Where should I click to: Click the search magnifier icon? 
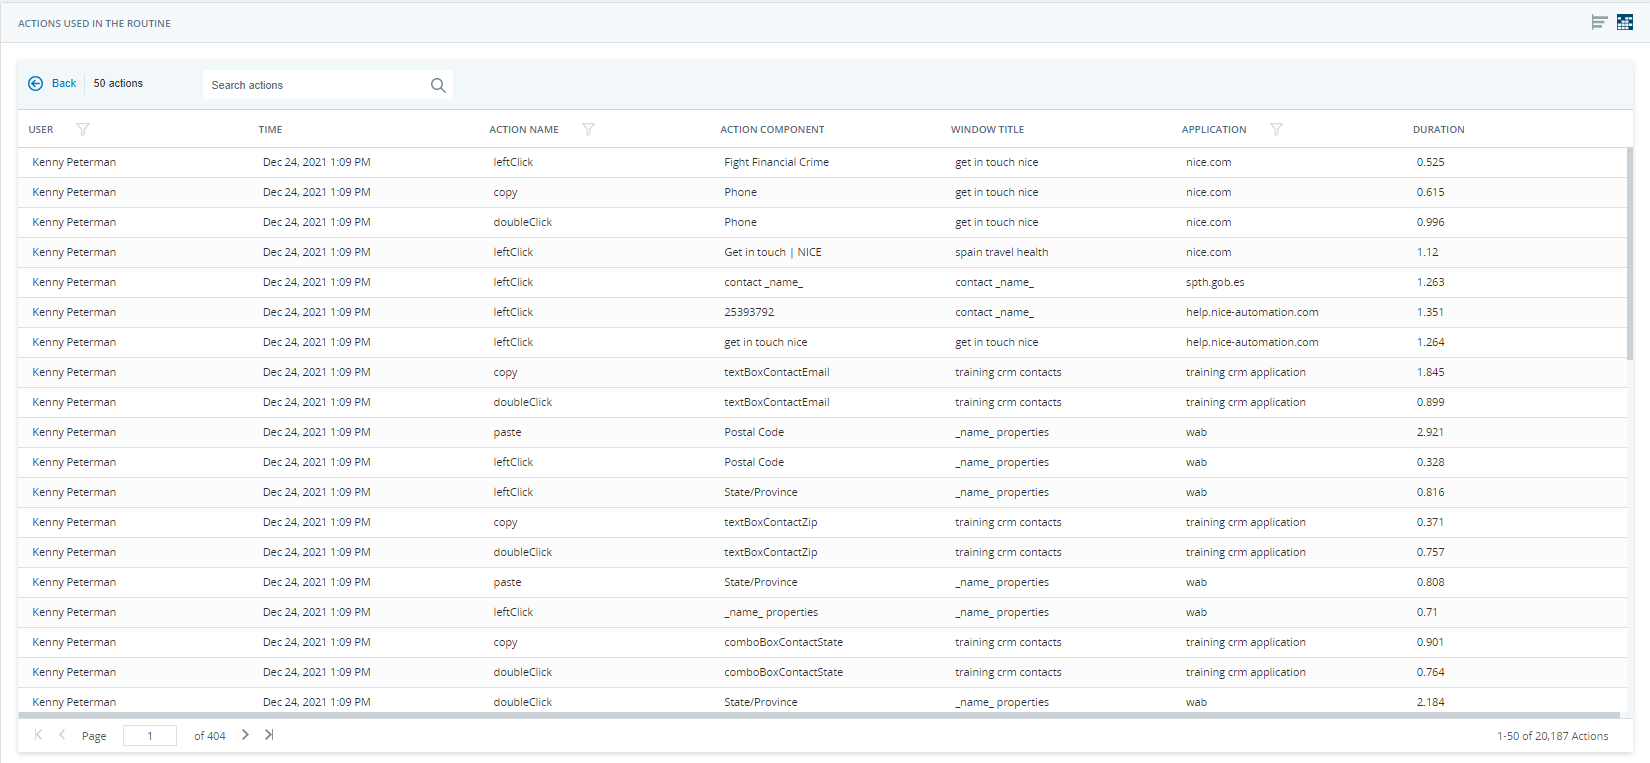[x=438, y=85]
